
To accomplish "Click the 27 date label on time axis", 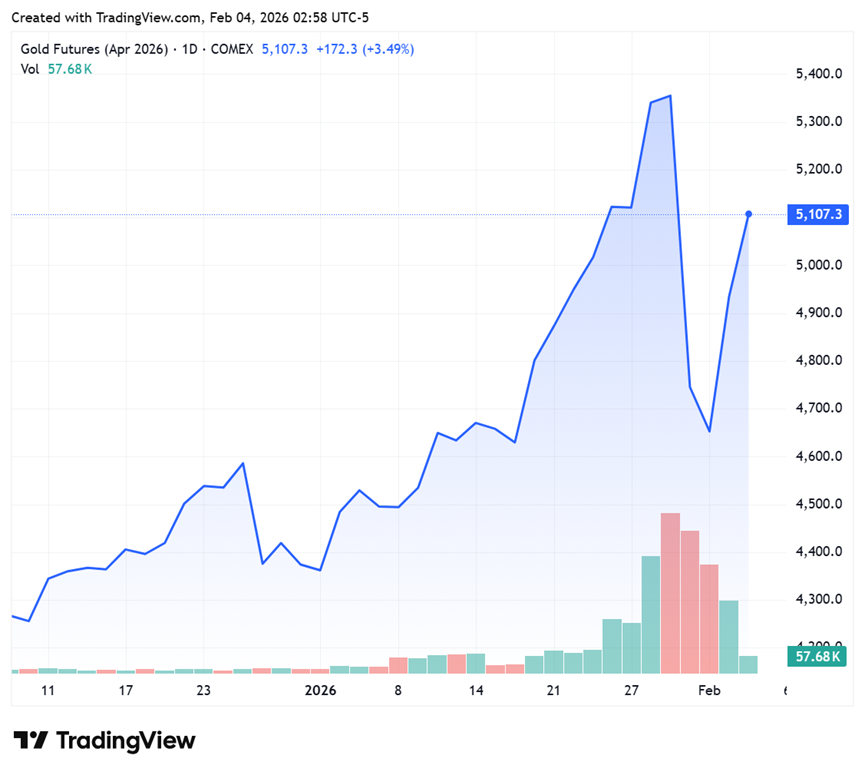I will pos(631,691).
